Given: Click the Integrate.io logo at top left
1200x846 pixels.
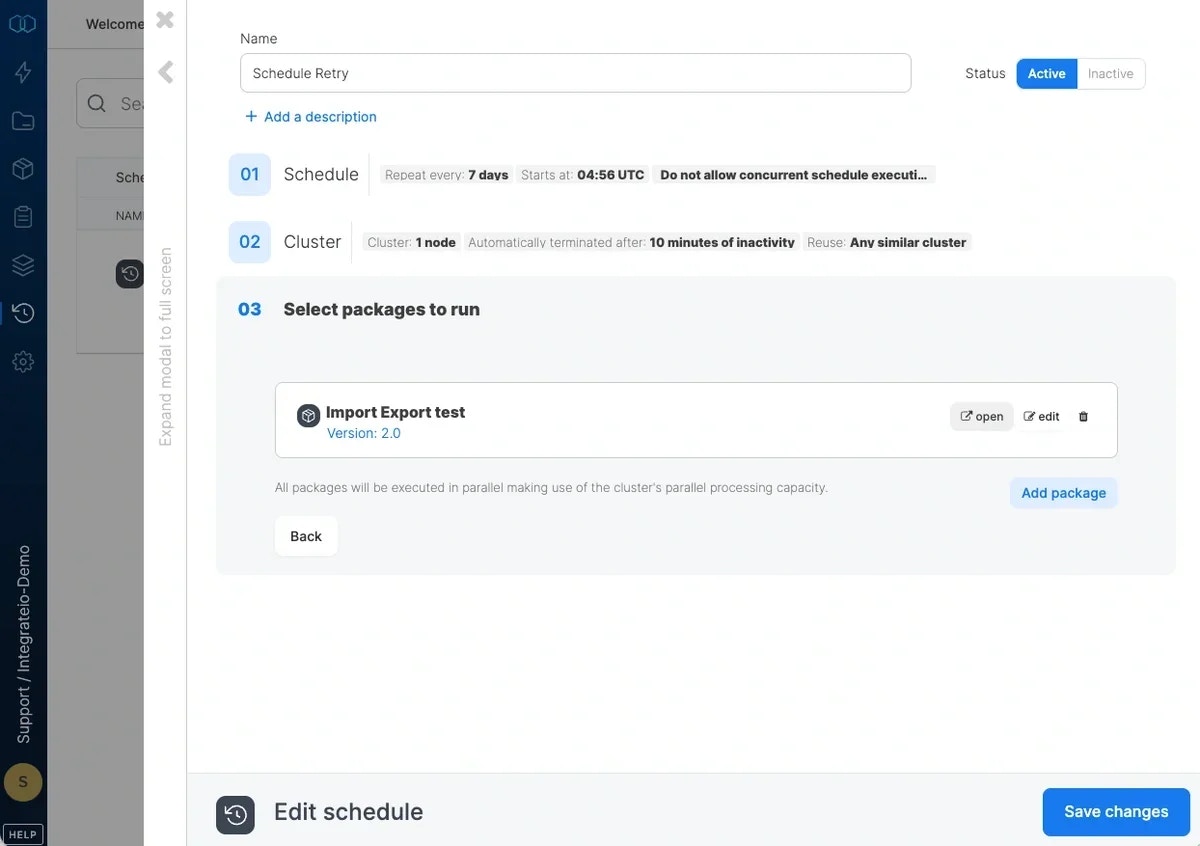Looking at the screenshot, I should tap(23, 22).
